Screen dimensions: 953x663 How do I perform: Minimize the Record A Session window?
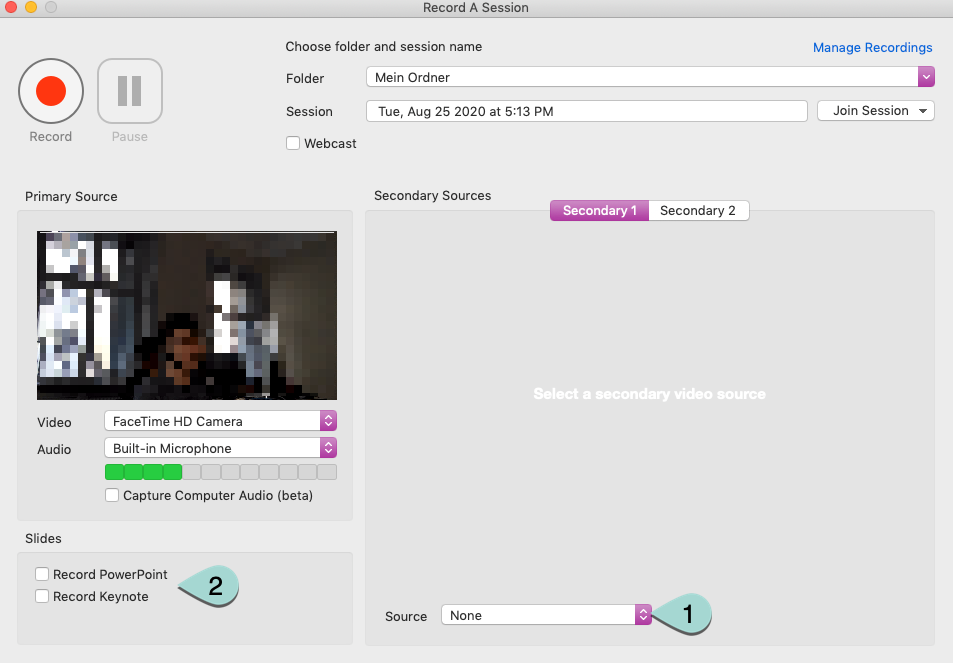(30, 8)
